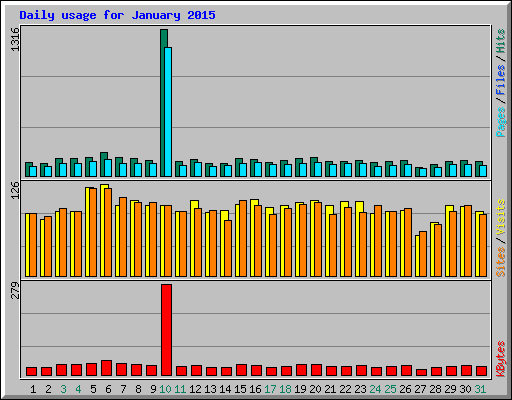Click the yellow Visits bar for day 29
The width and height of the screenshot is (512, 400).
point(448,241)
